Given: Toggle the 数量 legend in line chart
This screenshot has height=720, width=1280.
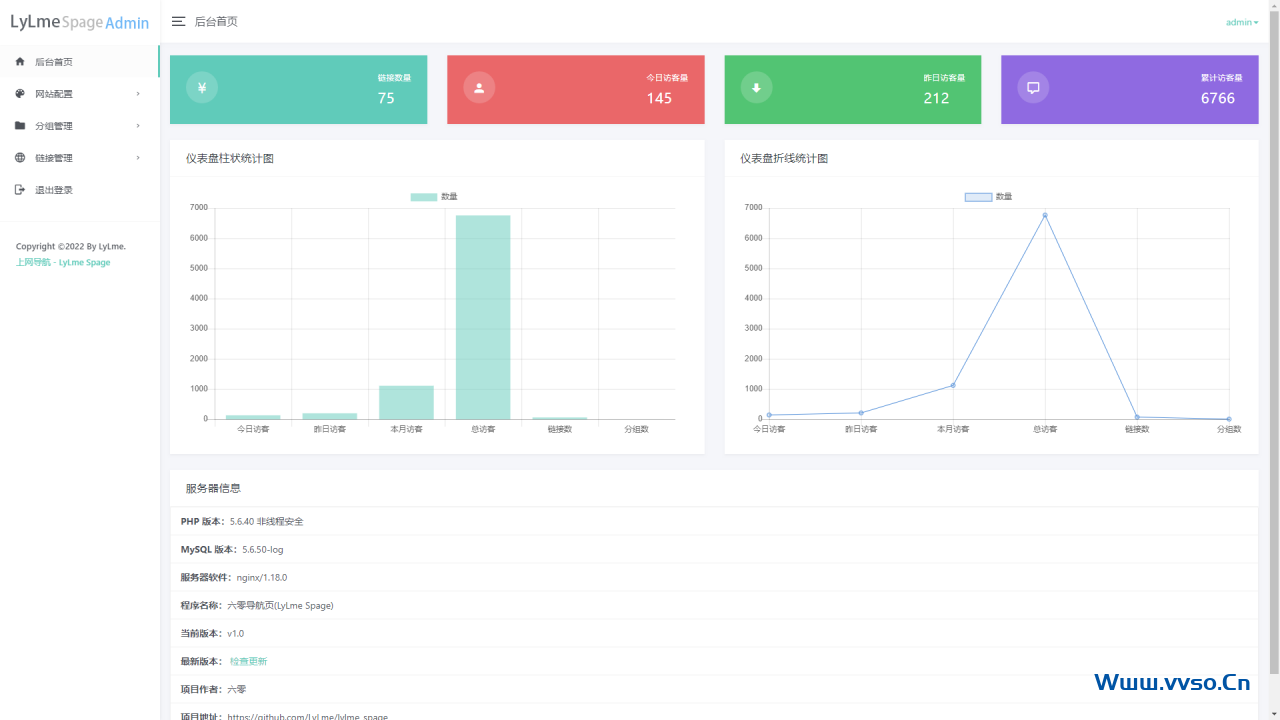Looking at the screenshot, I should coord(988,197).
